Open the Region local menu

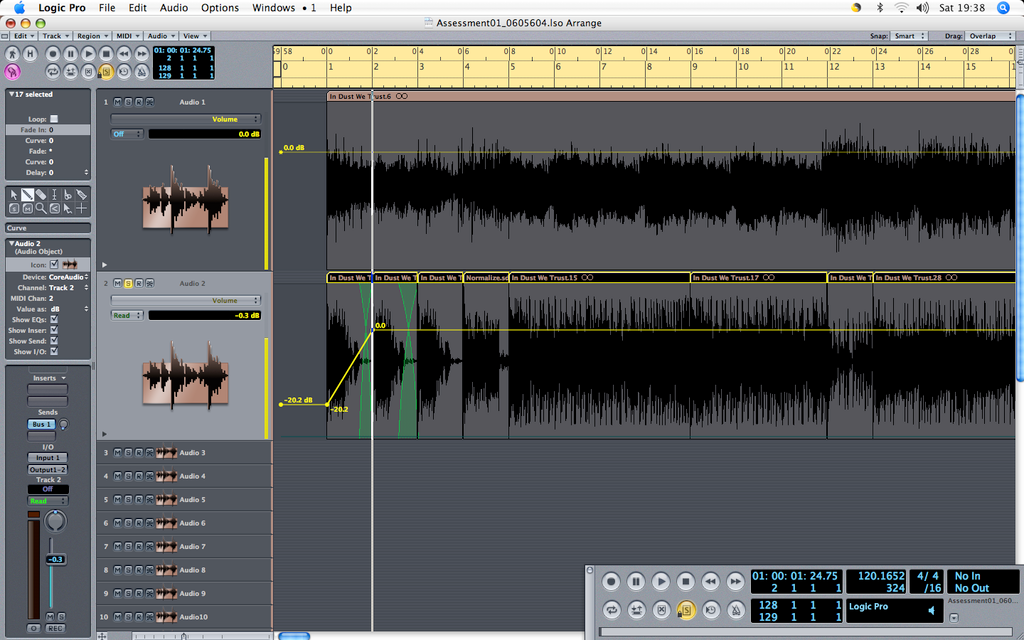tap(92, 36)
